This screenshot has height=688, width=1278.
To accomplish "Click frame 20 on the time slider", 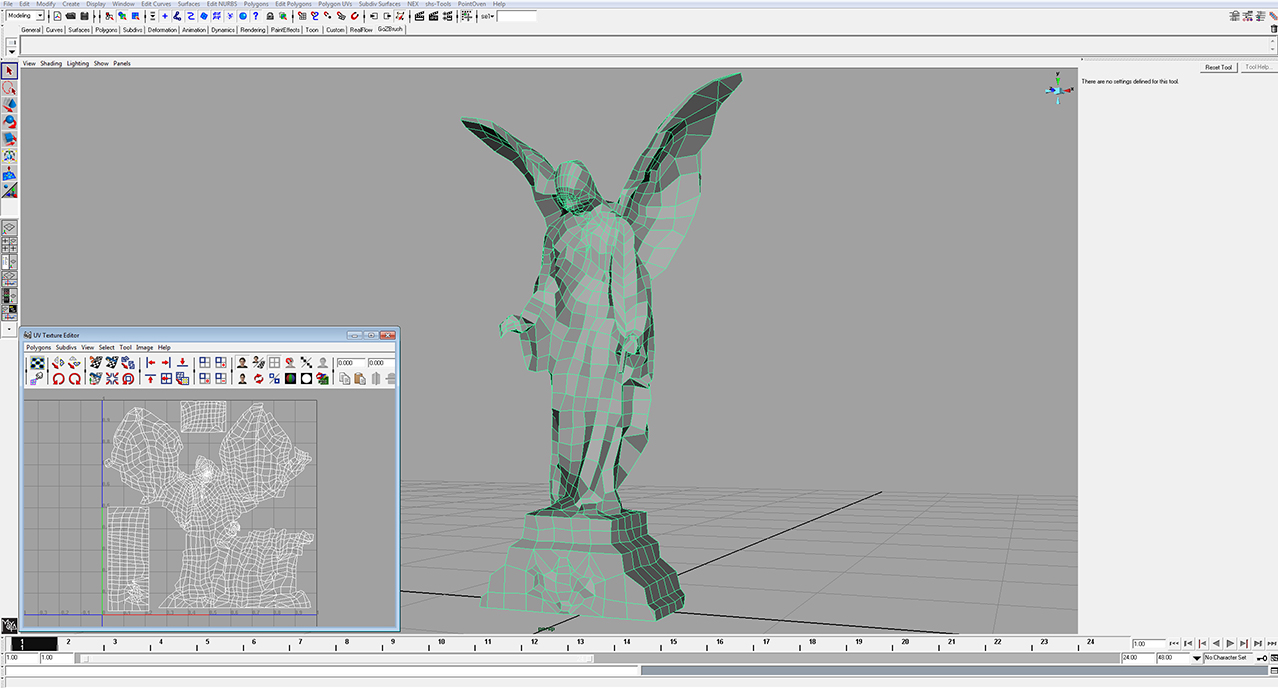I will [905, 643].
